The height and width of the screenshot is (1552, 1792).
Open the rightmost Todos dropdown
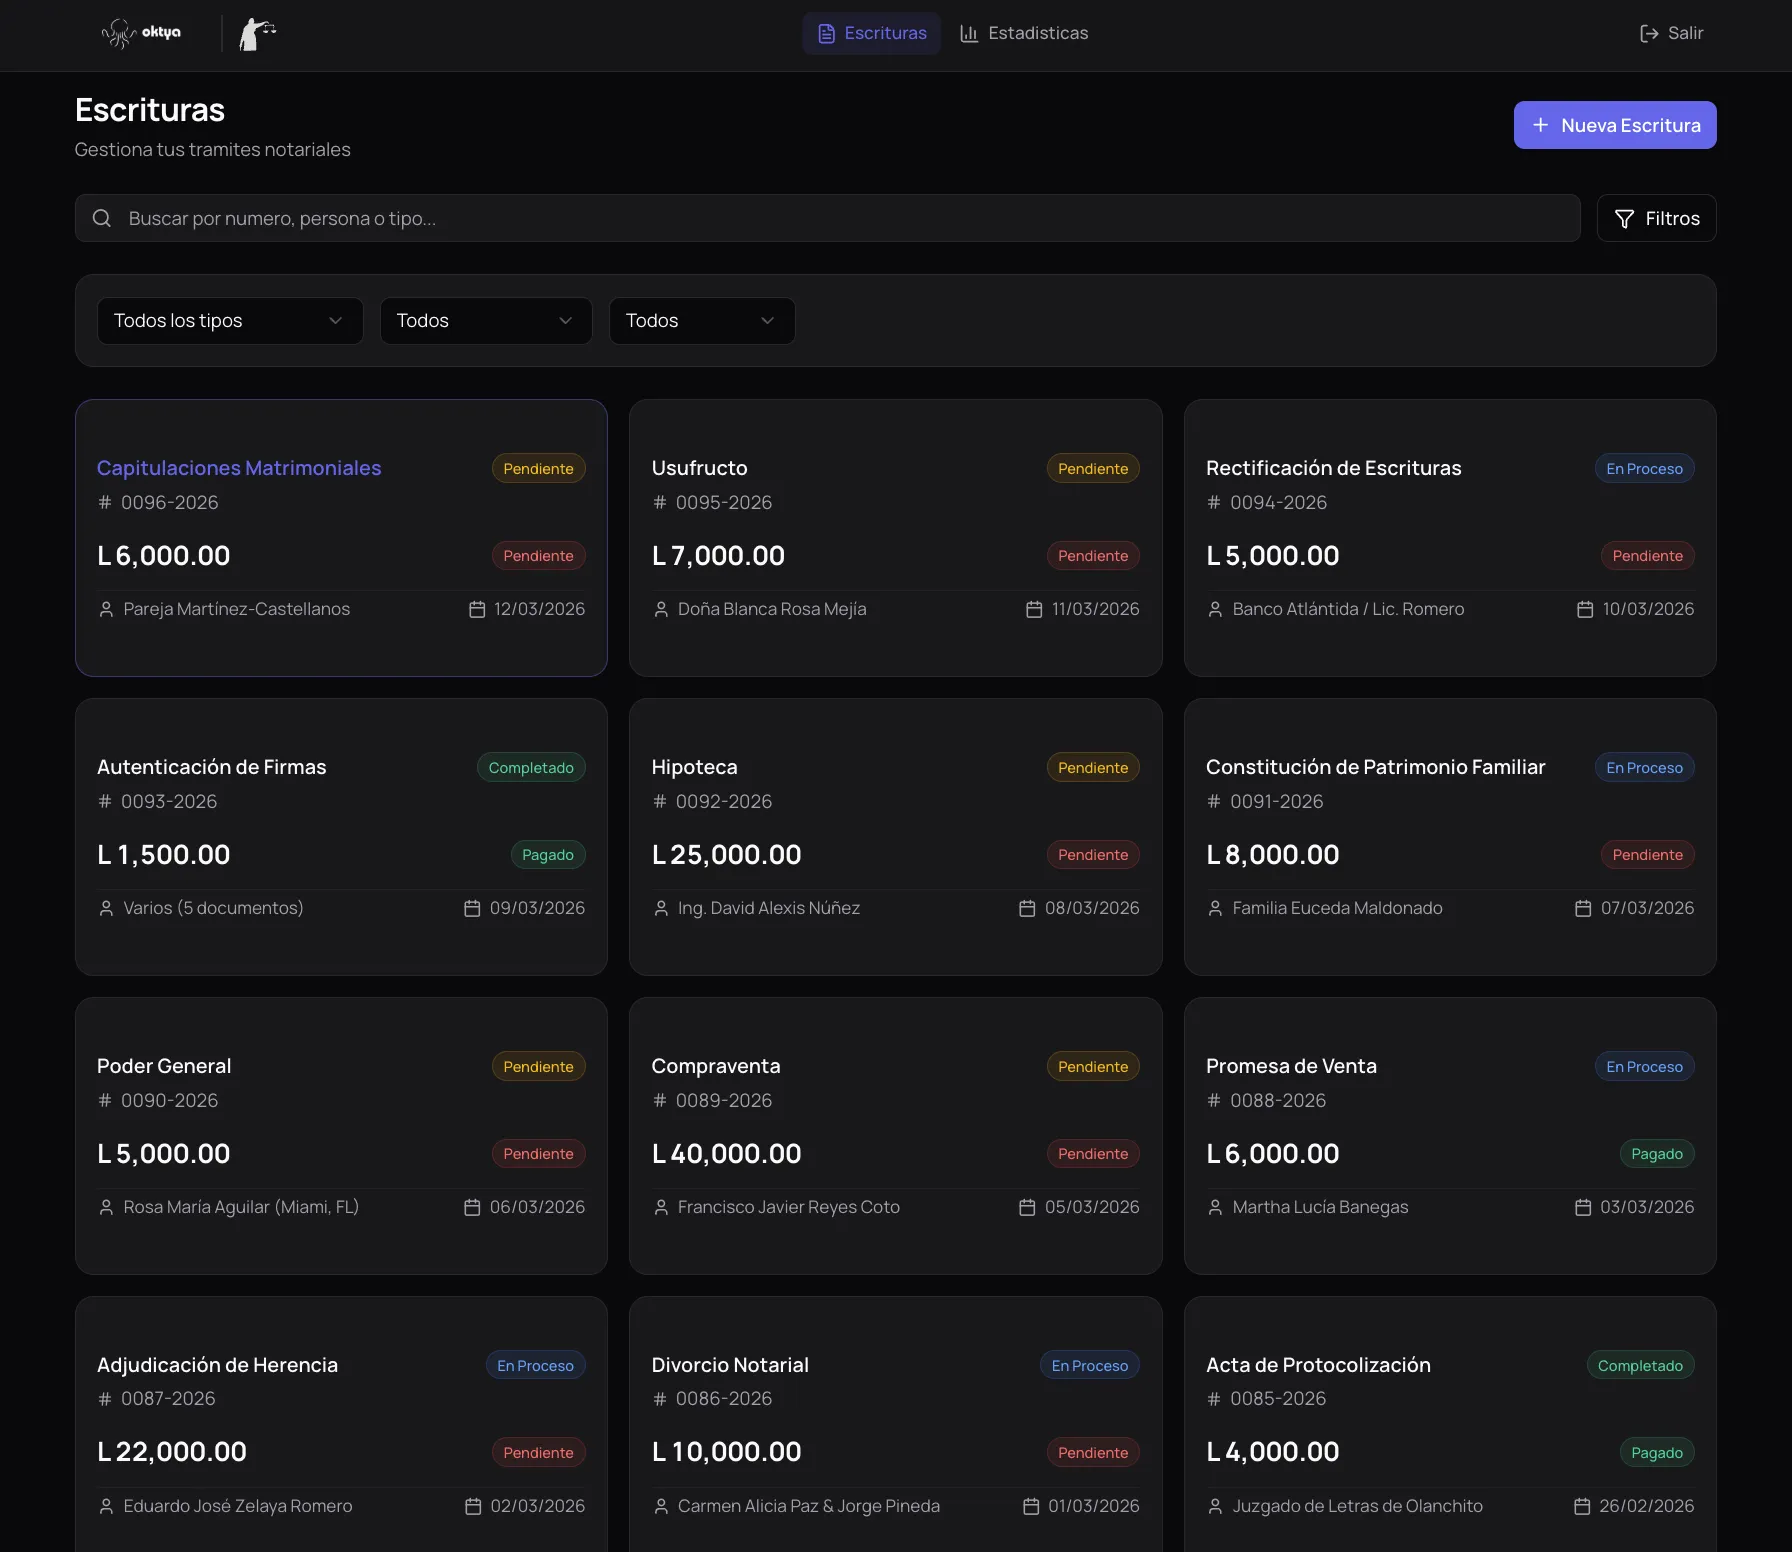pos(701,321)
